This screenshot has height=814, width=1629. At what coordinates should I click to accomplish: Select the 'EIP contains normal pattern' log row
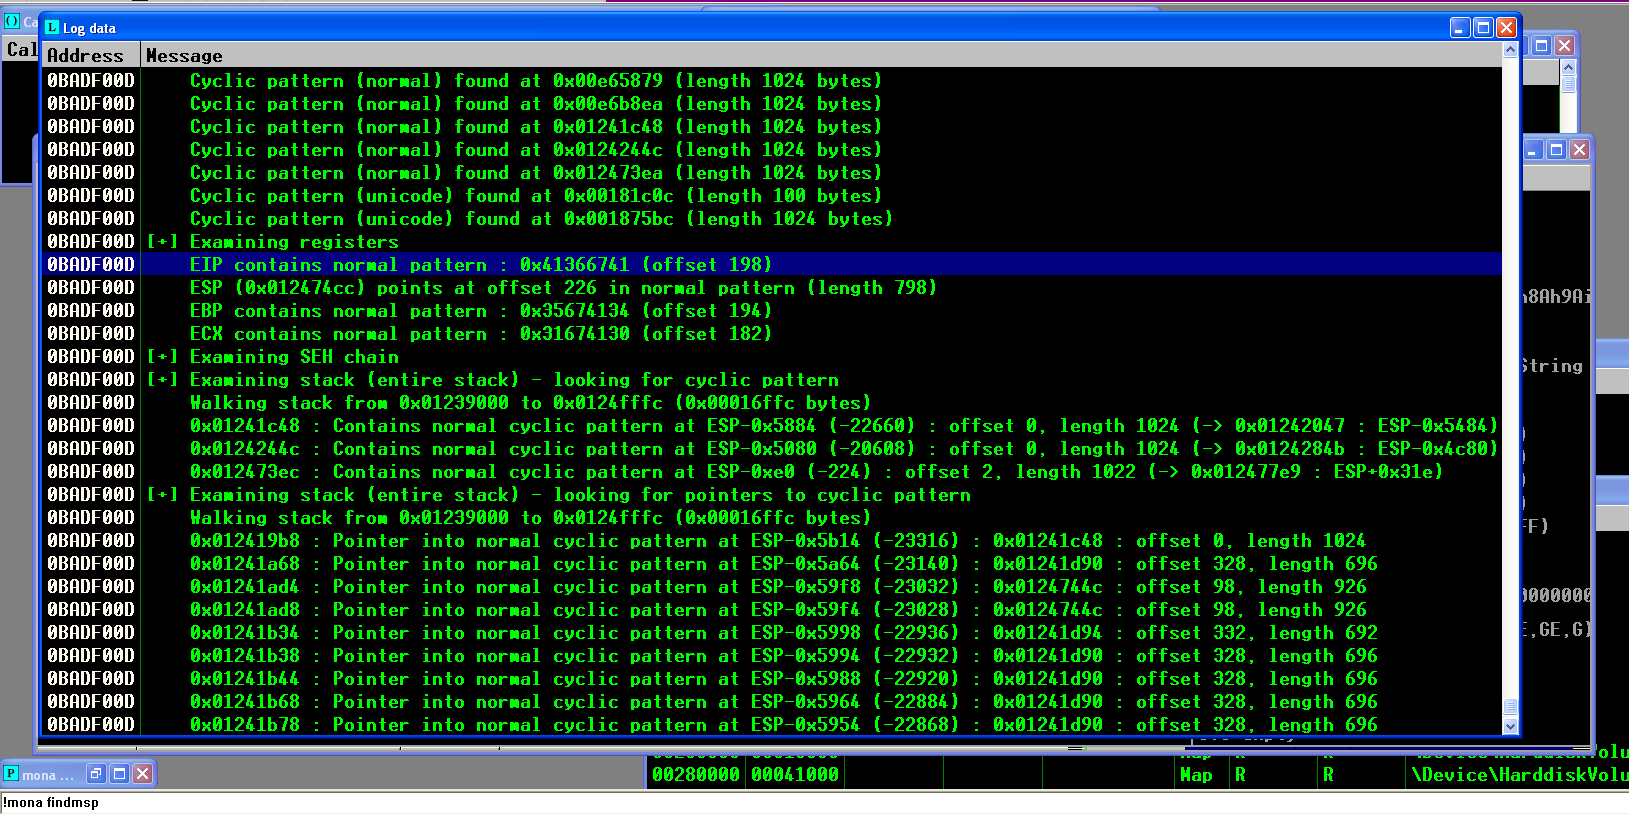click(771, 264)
